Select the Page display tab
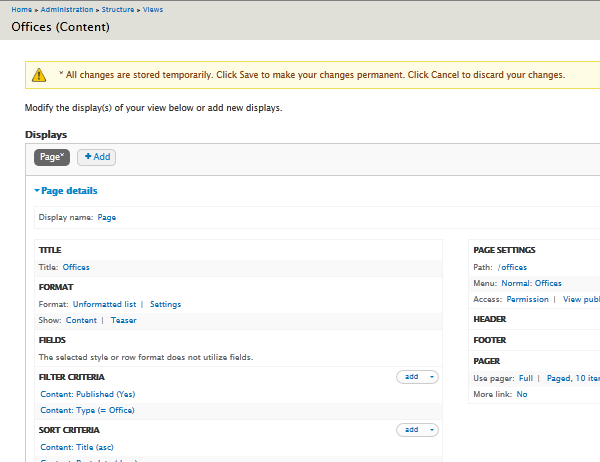Viewport: 600px width, 462px height. (x=52, y=157)
